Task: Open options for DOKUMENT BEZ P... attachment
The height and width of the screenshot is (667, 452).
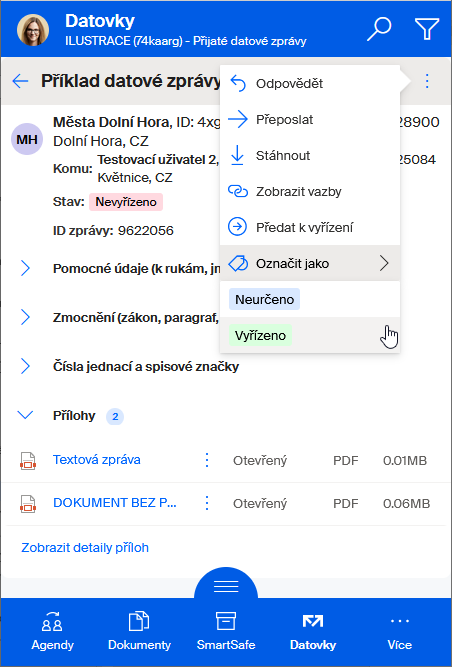Action: tap(207, 503)
